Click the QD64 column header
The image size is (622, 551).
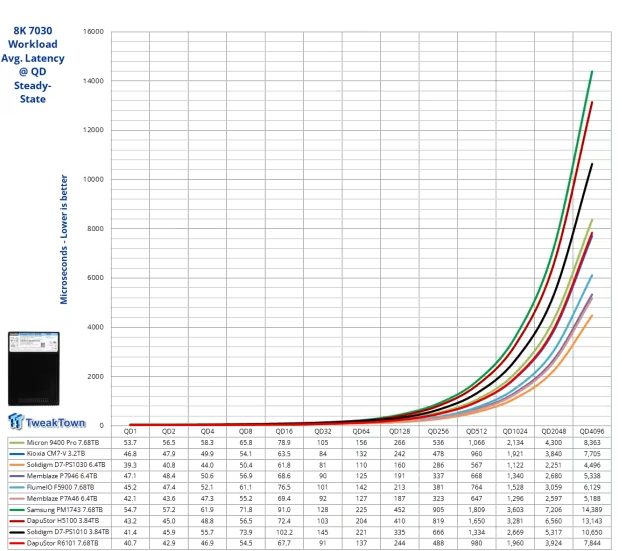coord(361,432)
